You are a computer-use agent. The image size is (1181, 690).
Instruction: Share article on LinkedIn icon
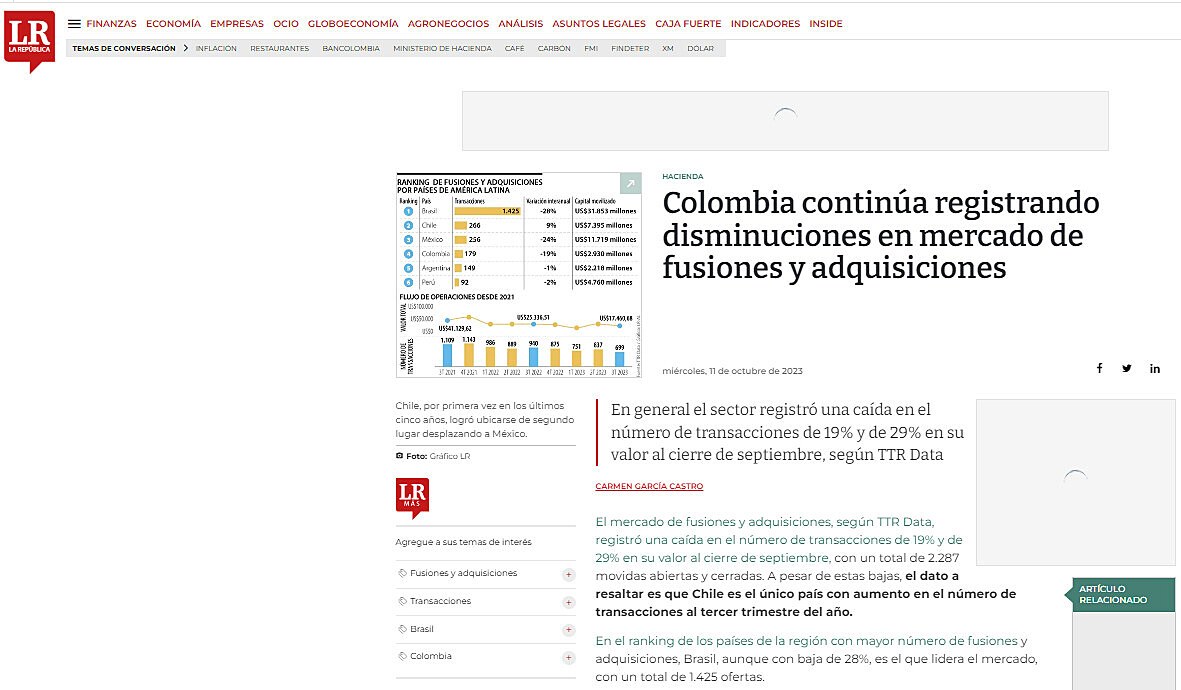(1155, 368)
